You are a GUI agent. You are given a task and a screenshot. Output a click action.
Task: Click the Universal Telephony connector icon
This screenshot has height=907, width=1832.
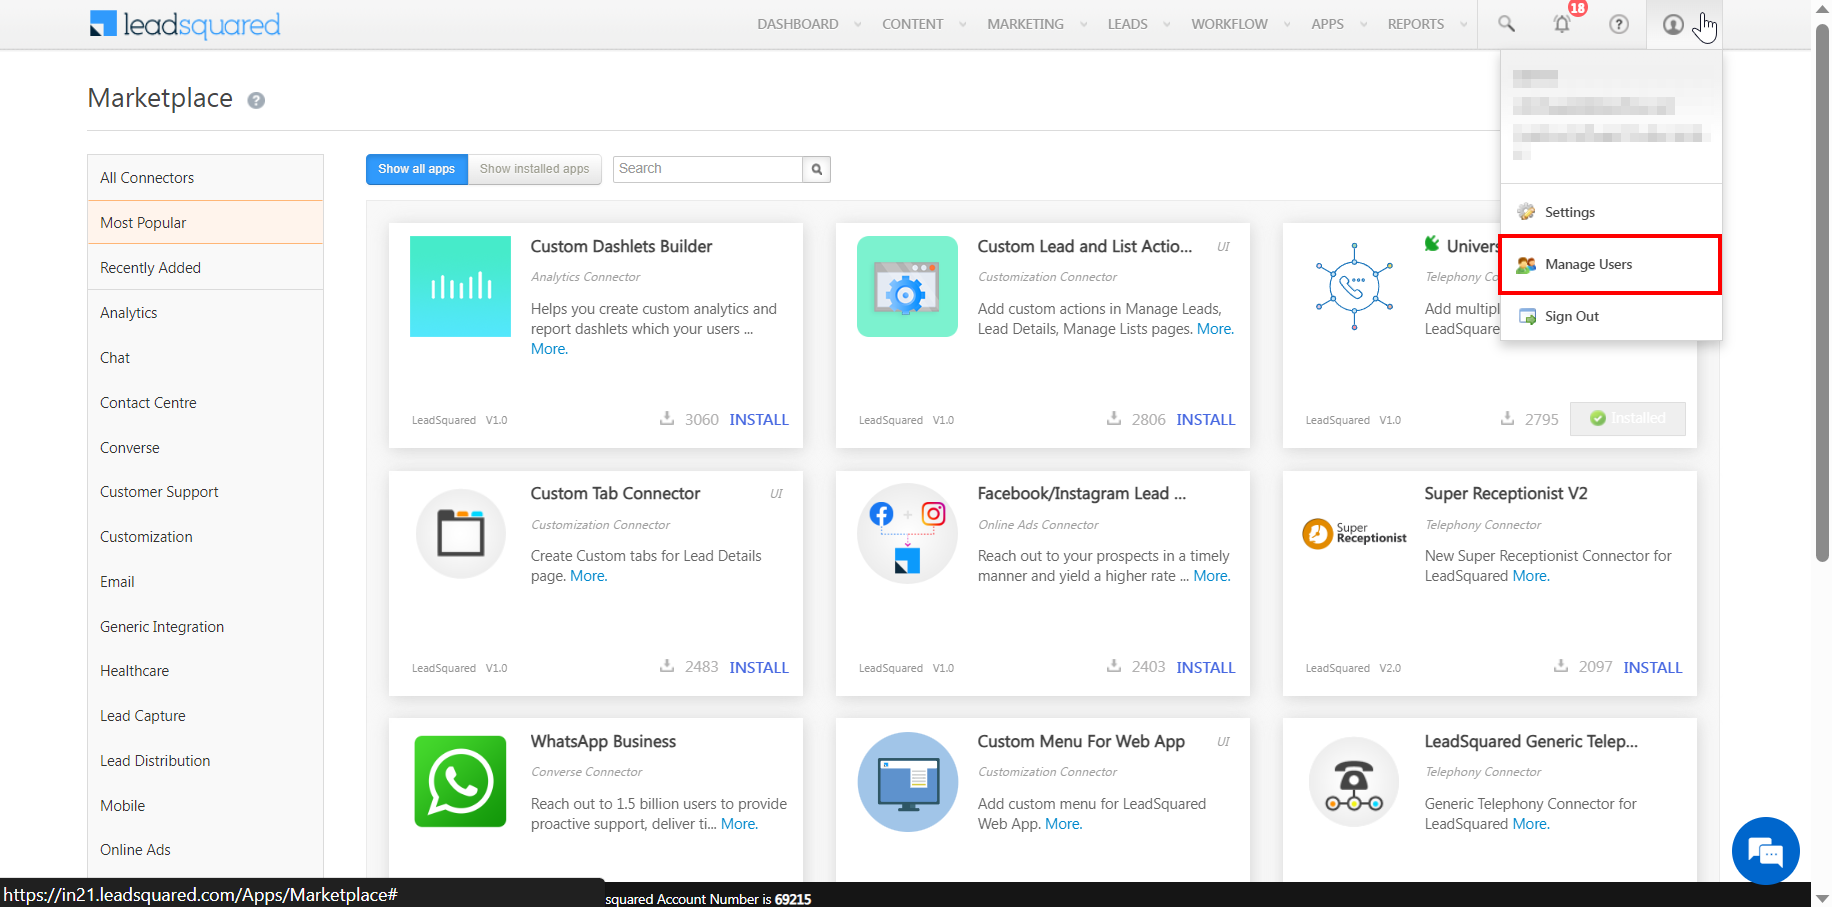point(1354,286)
